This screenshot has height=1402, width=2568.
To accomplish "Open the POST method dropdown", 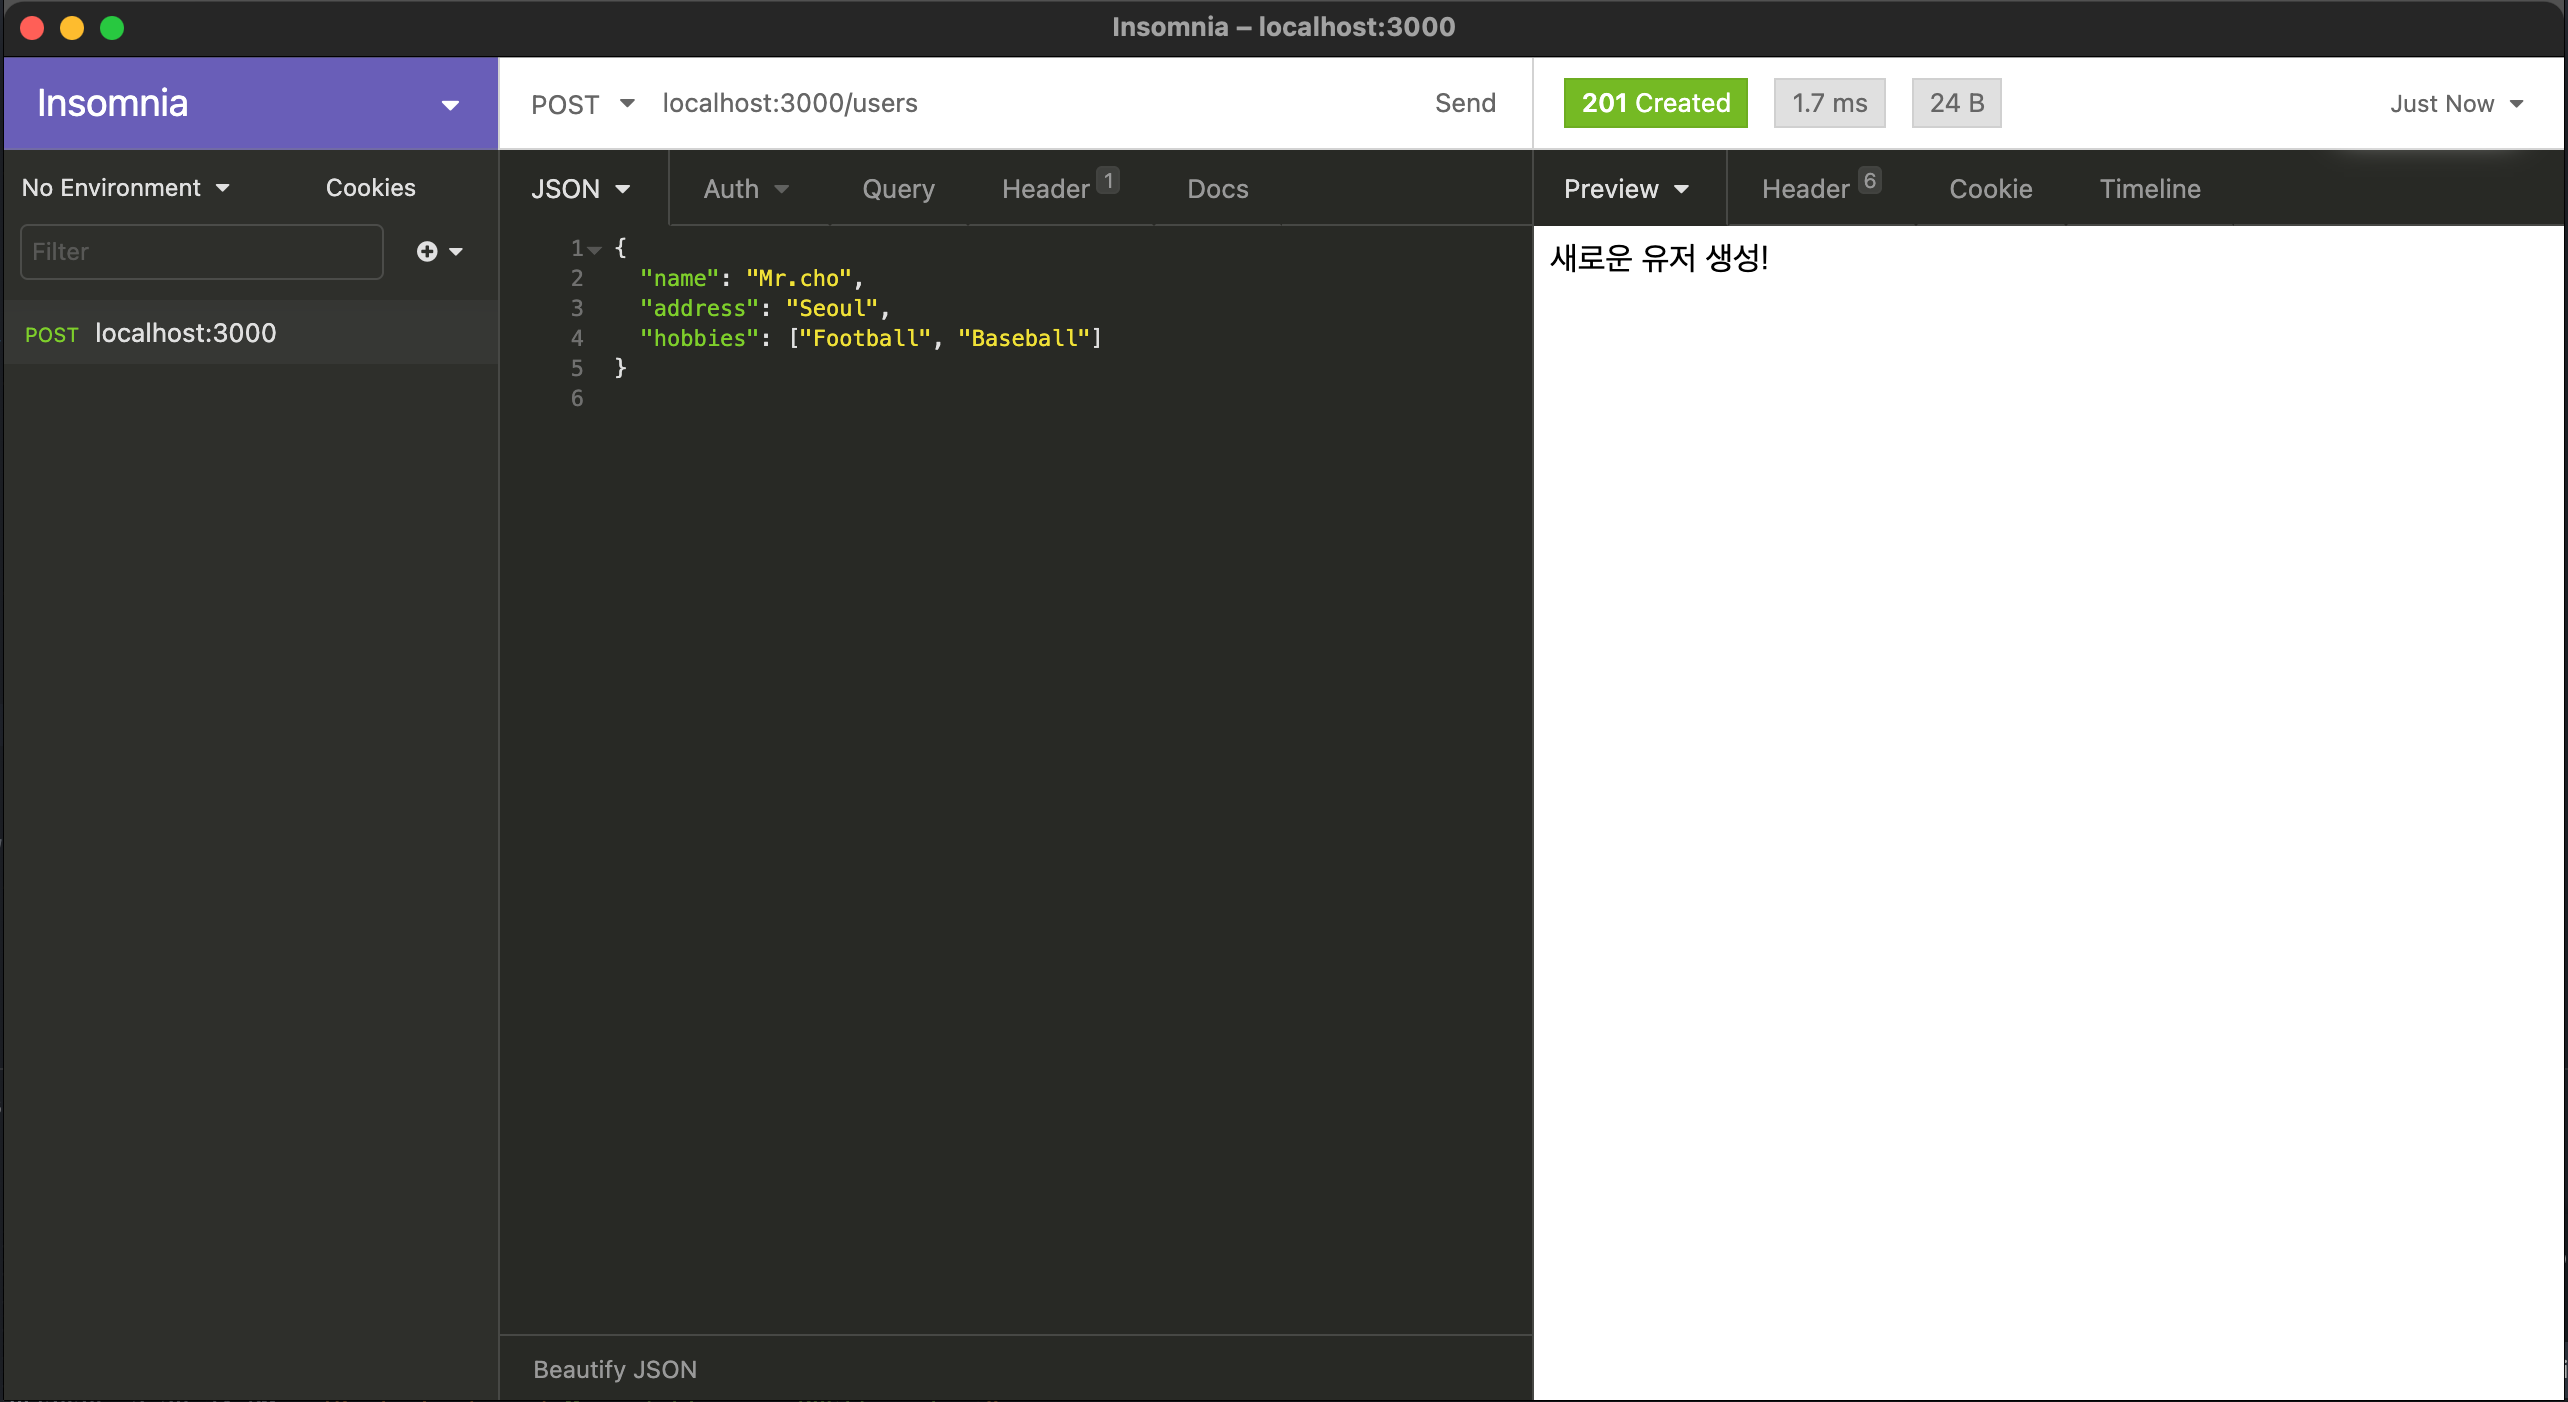I will tap(582, 104).
